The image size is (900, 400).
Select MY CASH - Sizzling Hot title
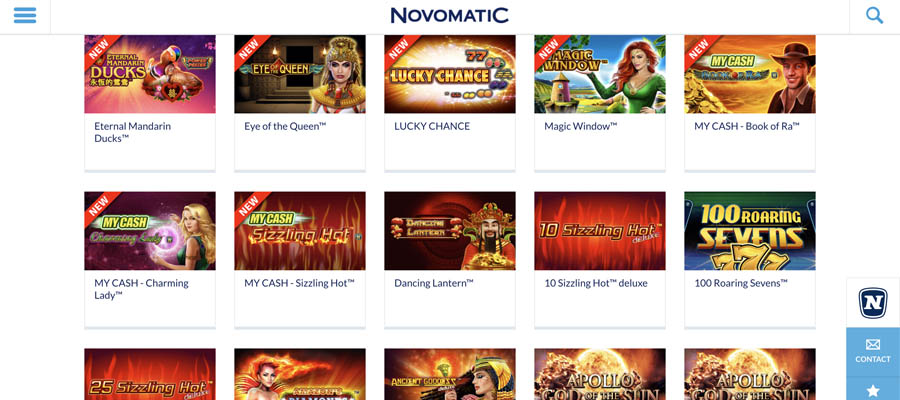299,283
